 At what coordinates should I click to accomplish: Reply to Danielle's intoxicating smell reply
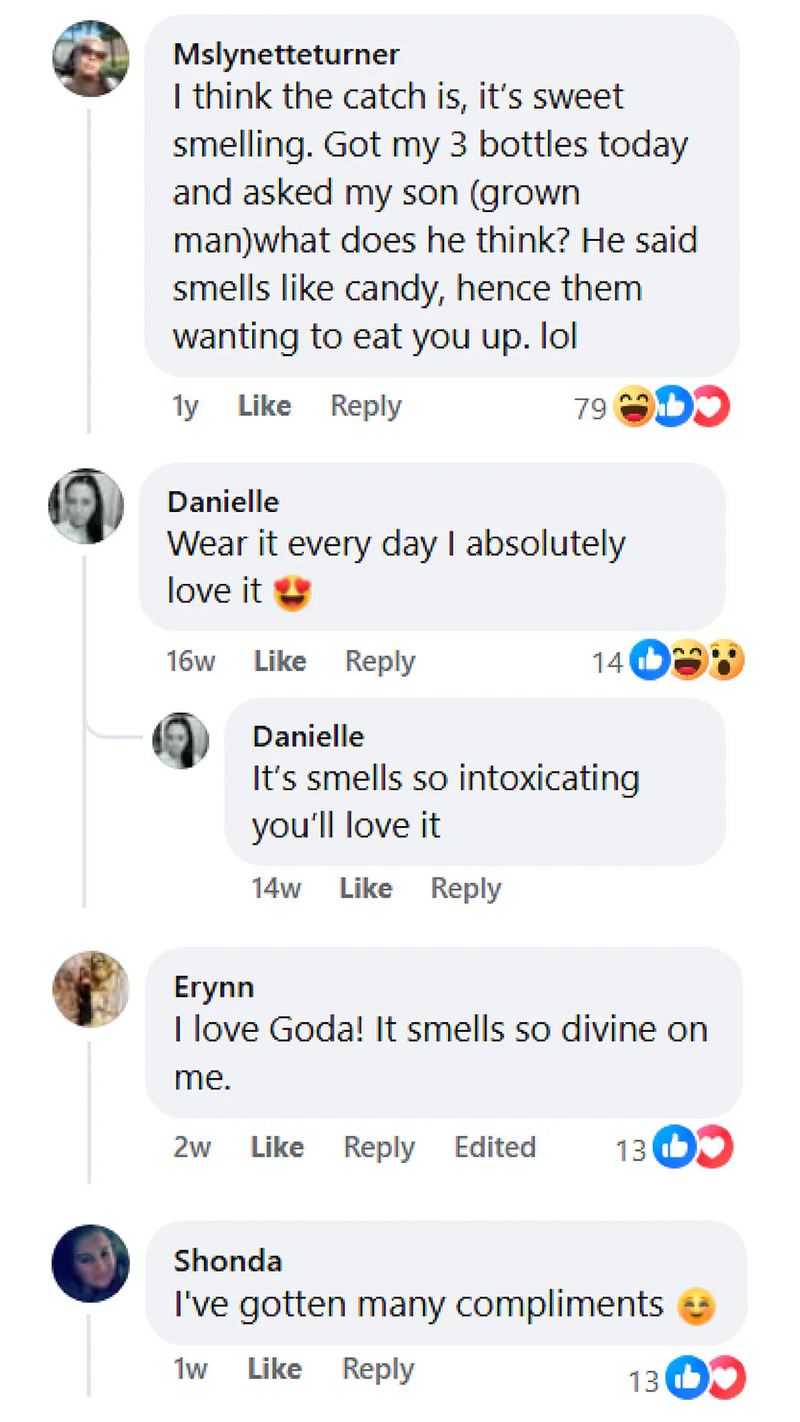pyautogui.click(x=465, y=888)
